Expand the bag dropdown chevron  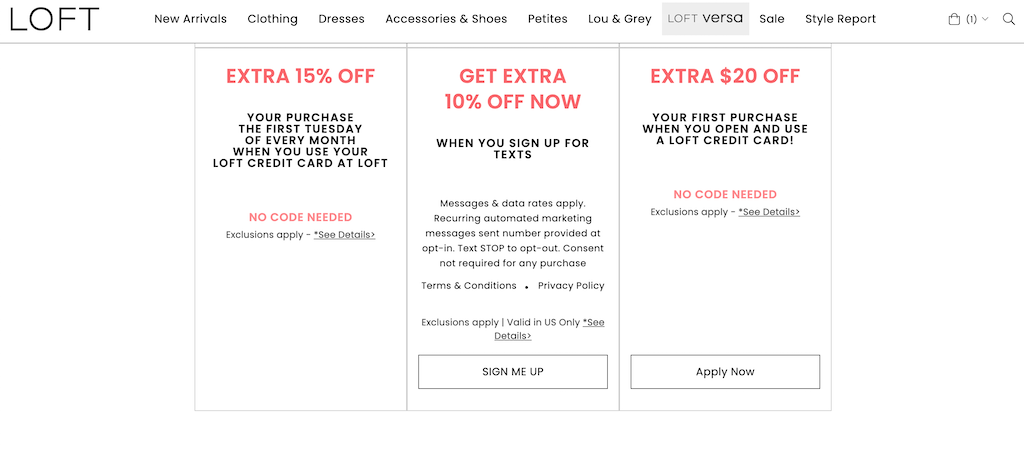coord(985,19)
